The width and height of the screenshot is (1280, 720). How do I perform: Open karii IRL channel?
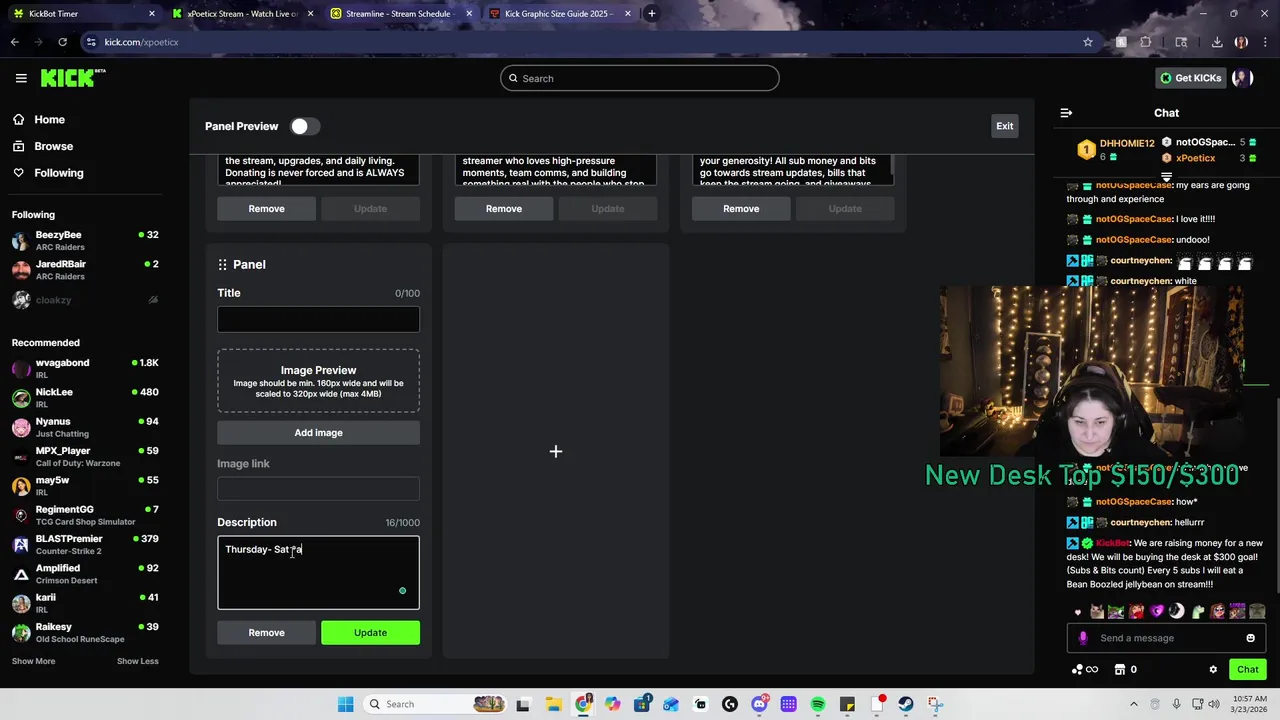pyautogui.click(x=85, y=603)
